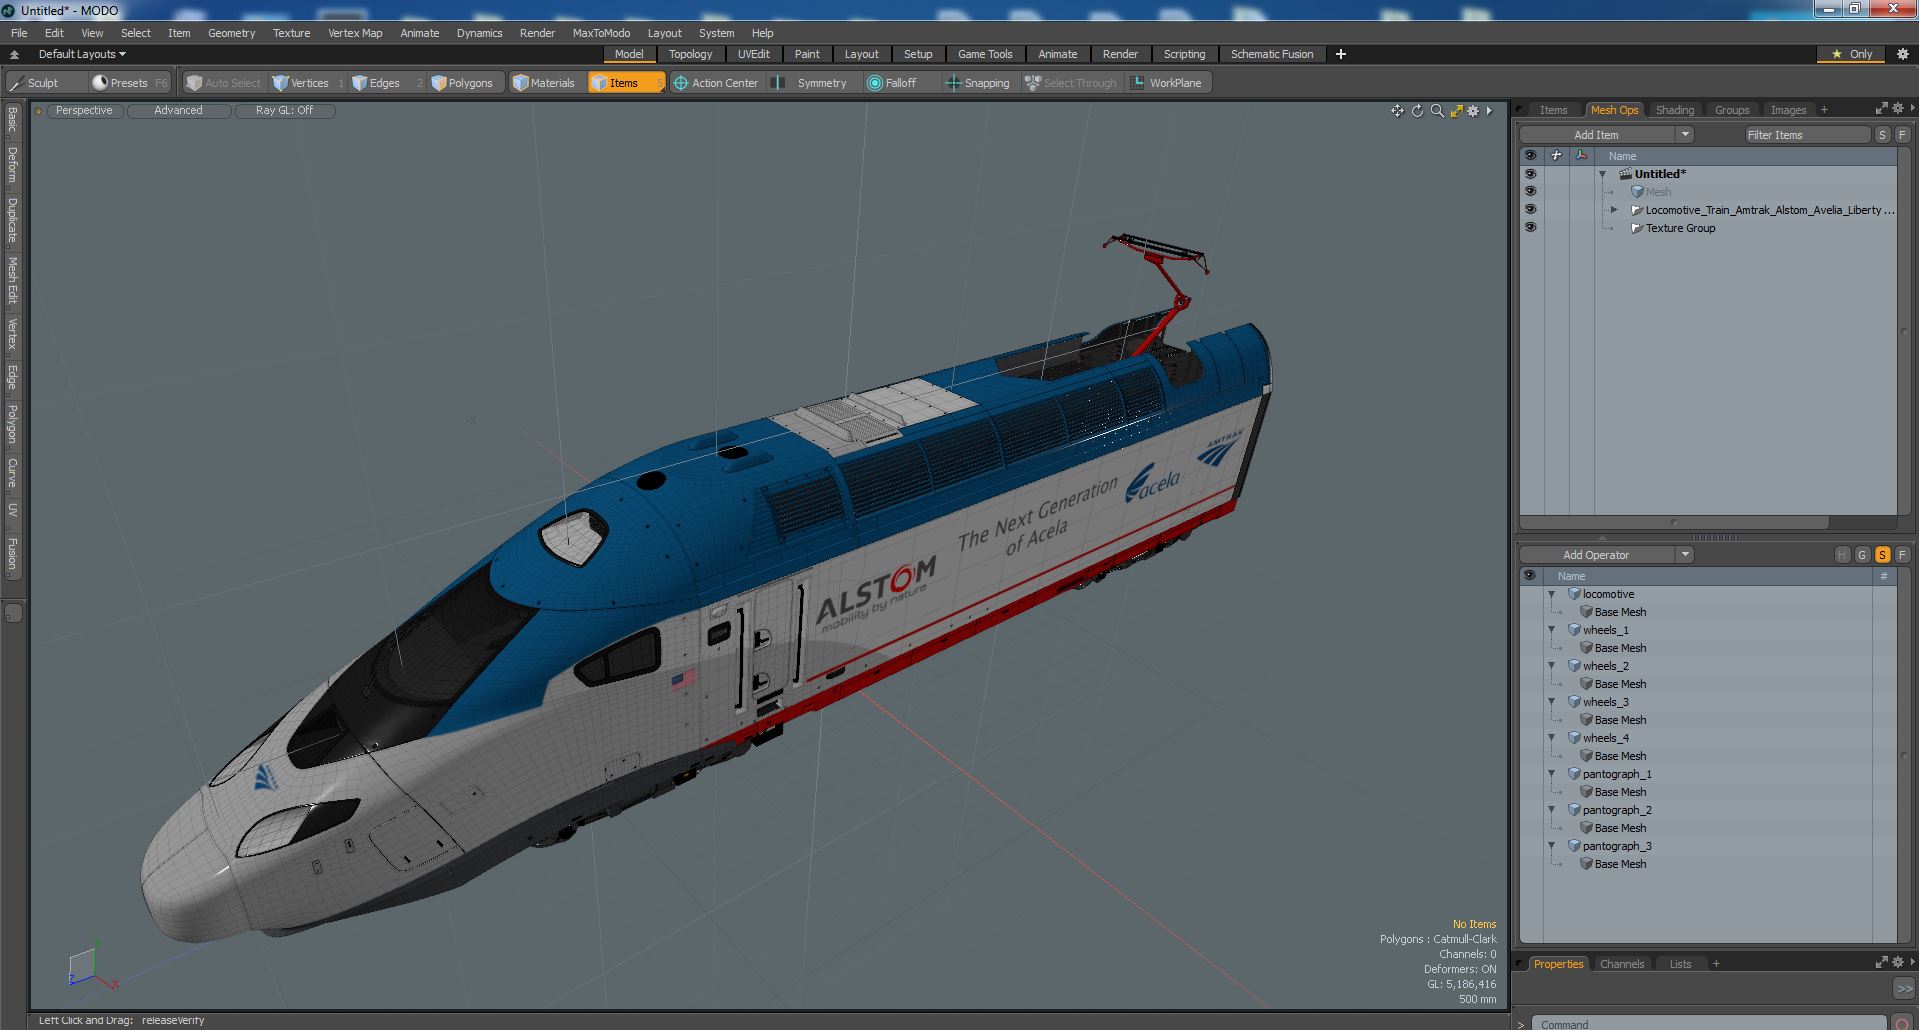Click the command history arrows button
Screen dimensions: 1919x1030
click(x=1903, y=988)
